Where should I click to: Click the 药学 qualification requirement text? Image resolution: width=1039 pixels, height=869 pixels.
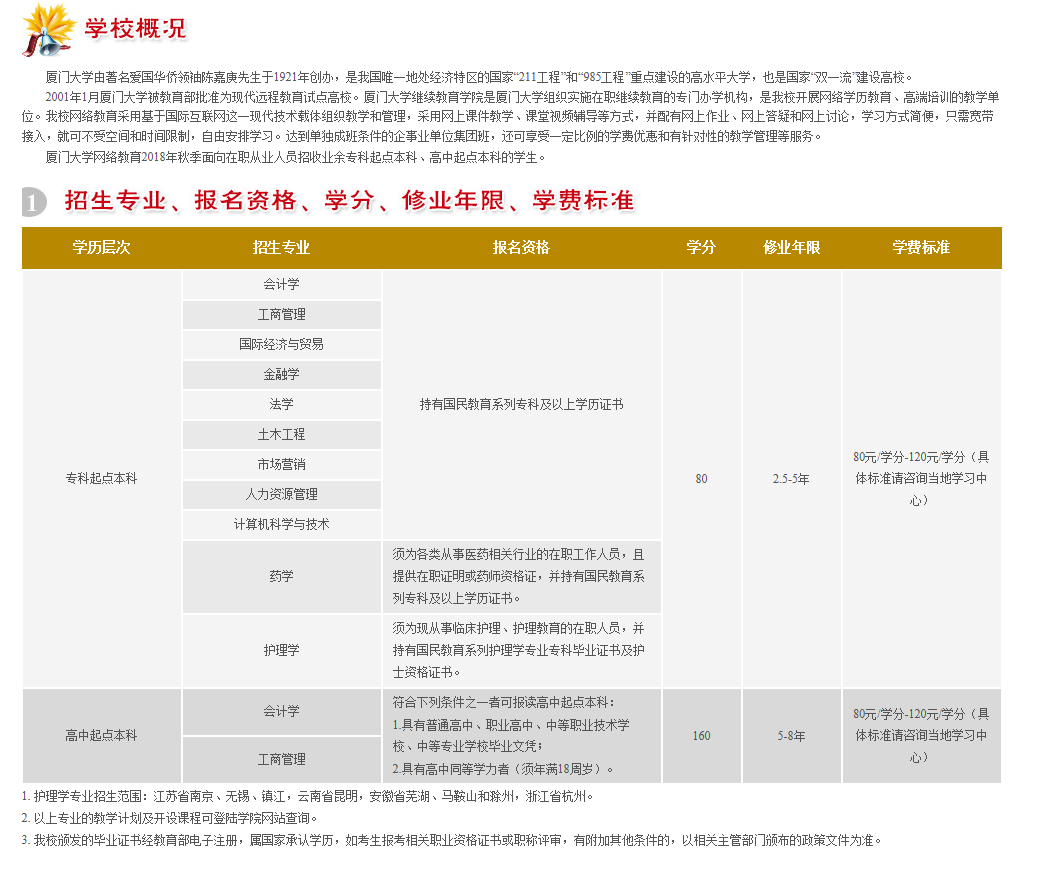pos(519,577)
